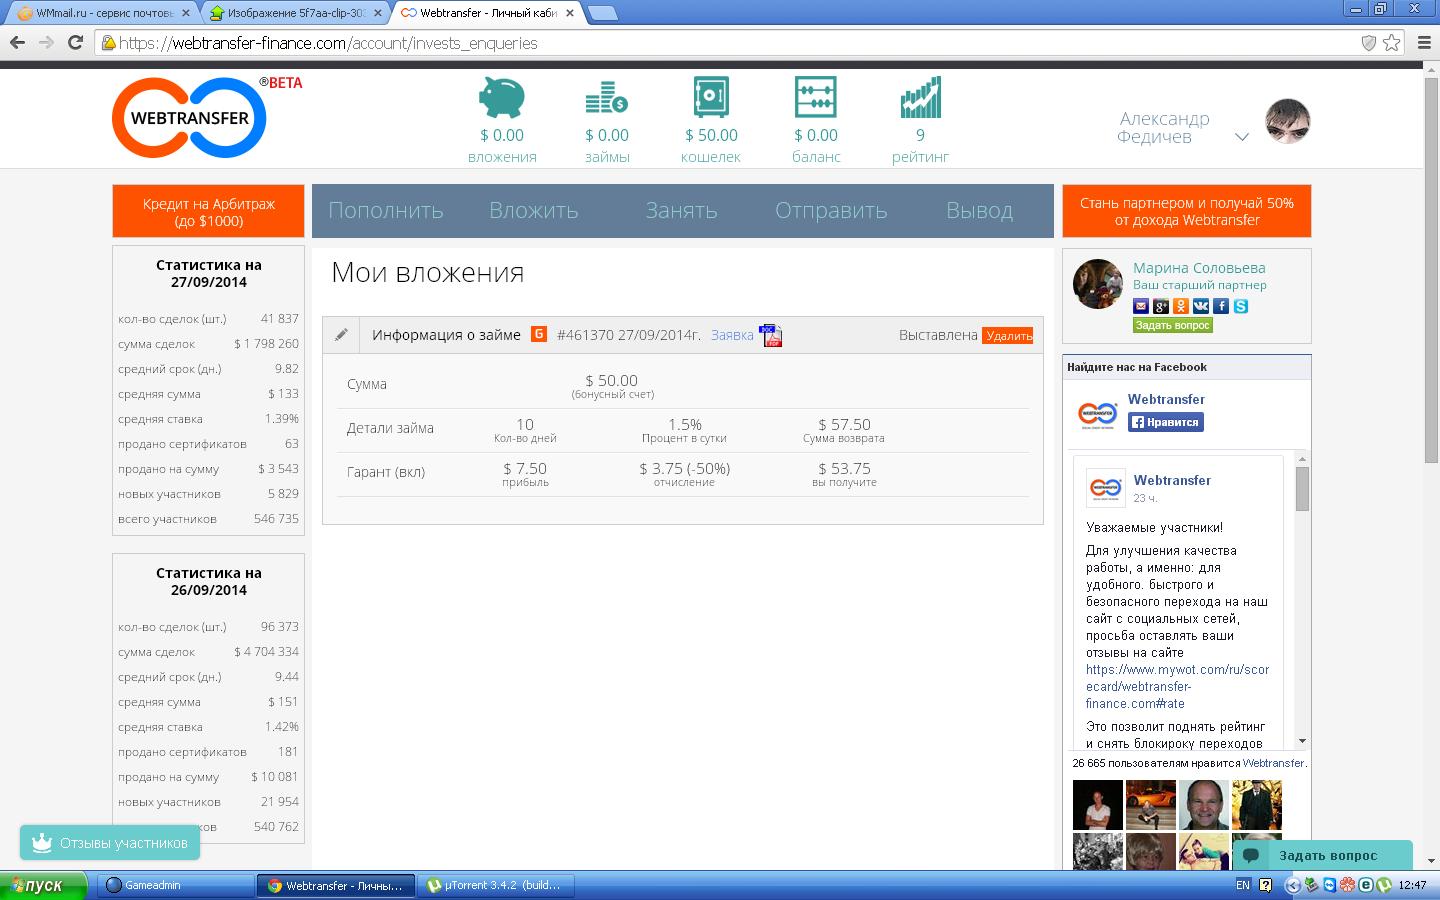1440x900 pixels.
Task: Click EN language indicator in taskbar
Action: [1243, 885]
